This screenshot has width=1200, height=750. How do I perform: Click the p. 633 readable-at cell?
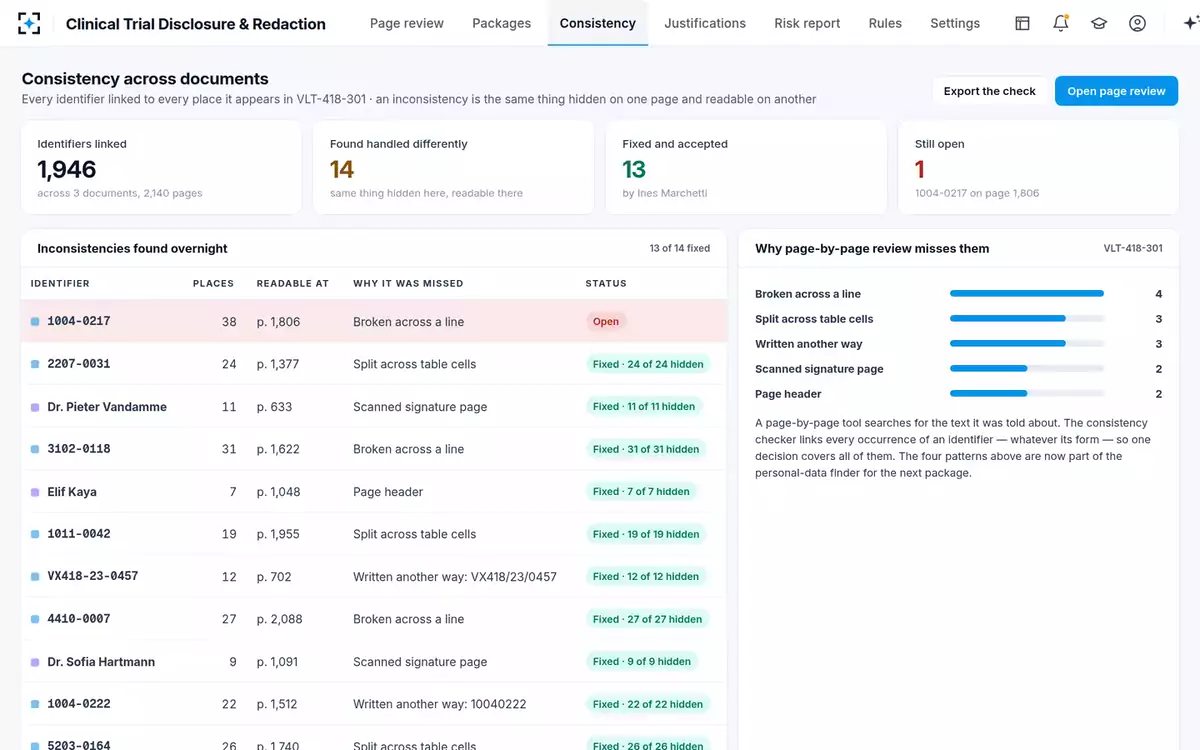click(274, 407)
